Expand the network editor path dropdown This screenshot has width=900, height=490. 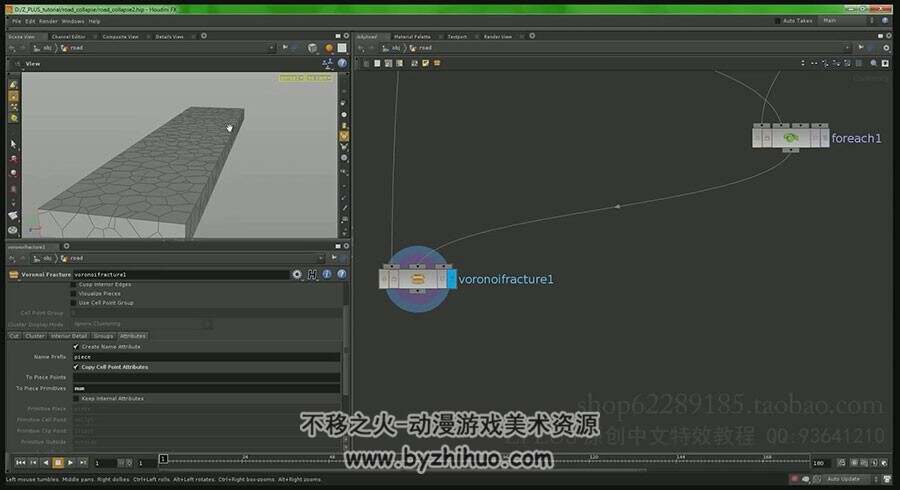[x=847, y=48]
